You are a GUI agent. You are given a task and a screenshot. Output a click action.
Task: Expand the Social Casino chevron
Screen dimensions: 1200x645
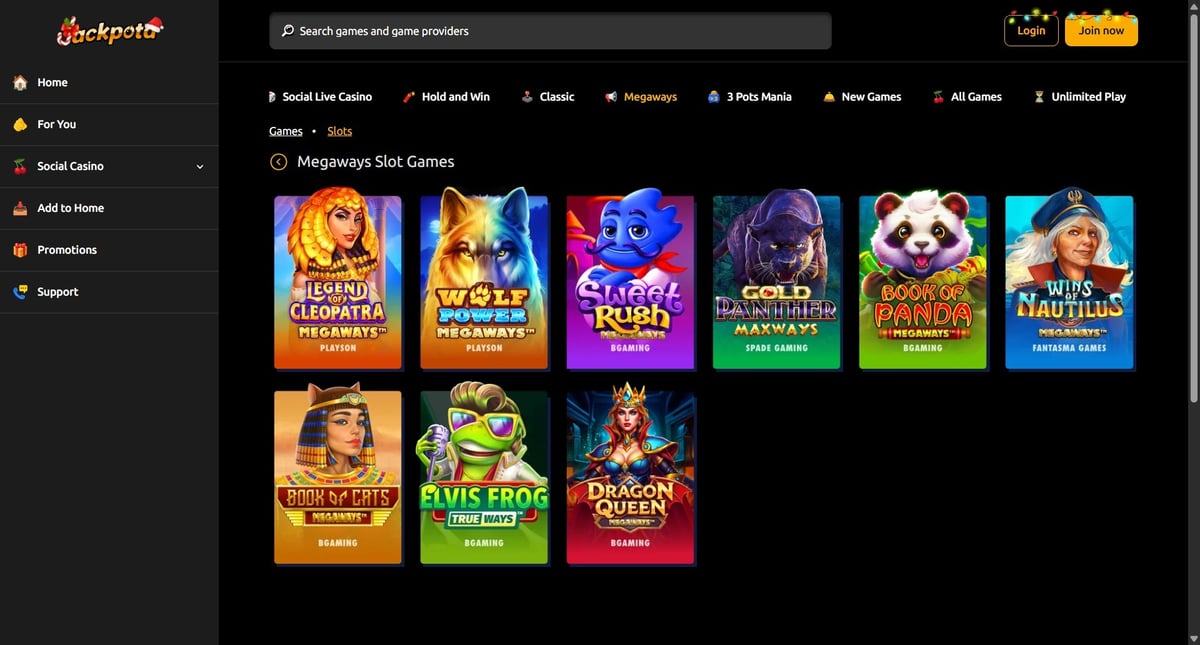(x=200, y=167)
